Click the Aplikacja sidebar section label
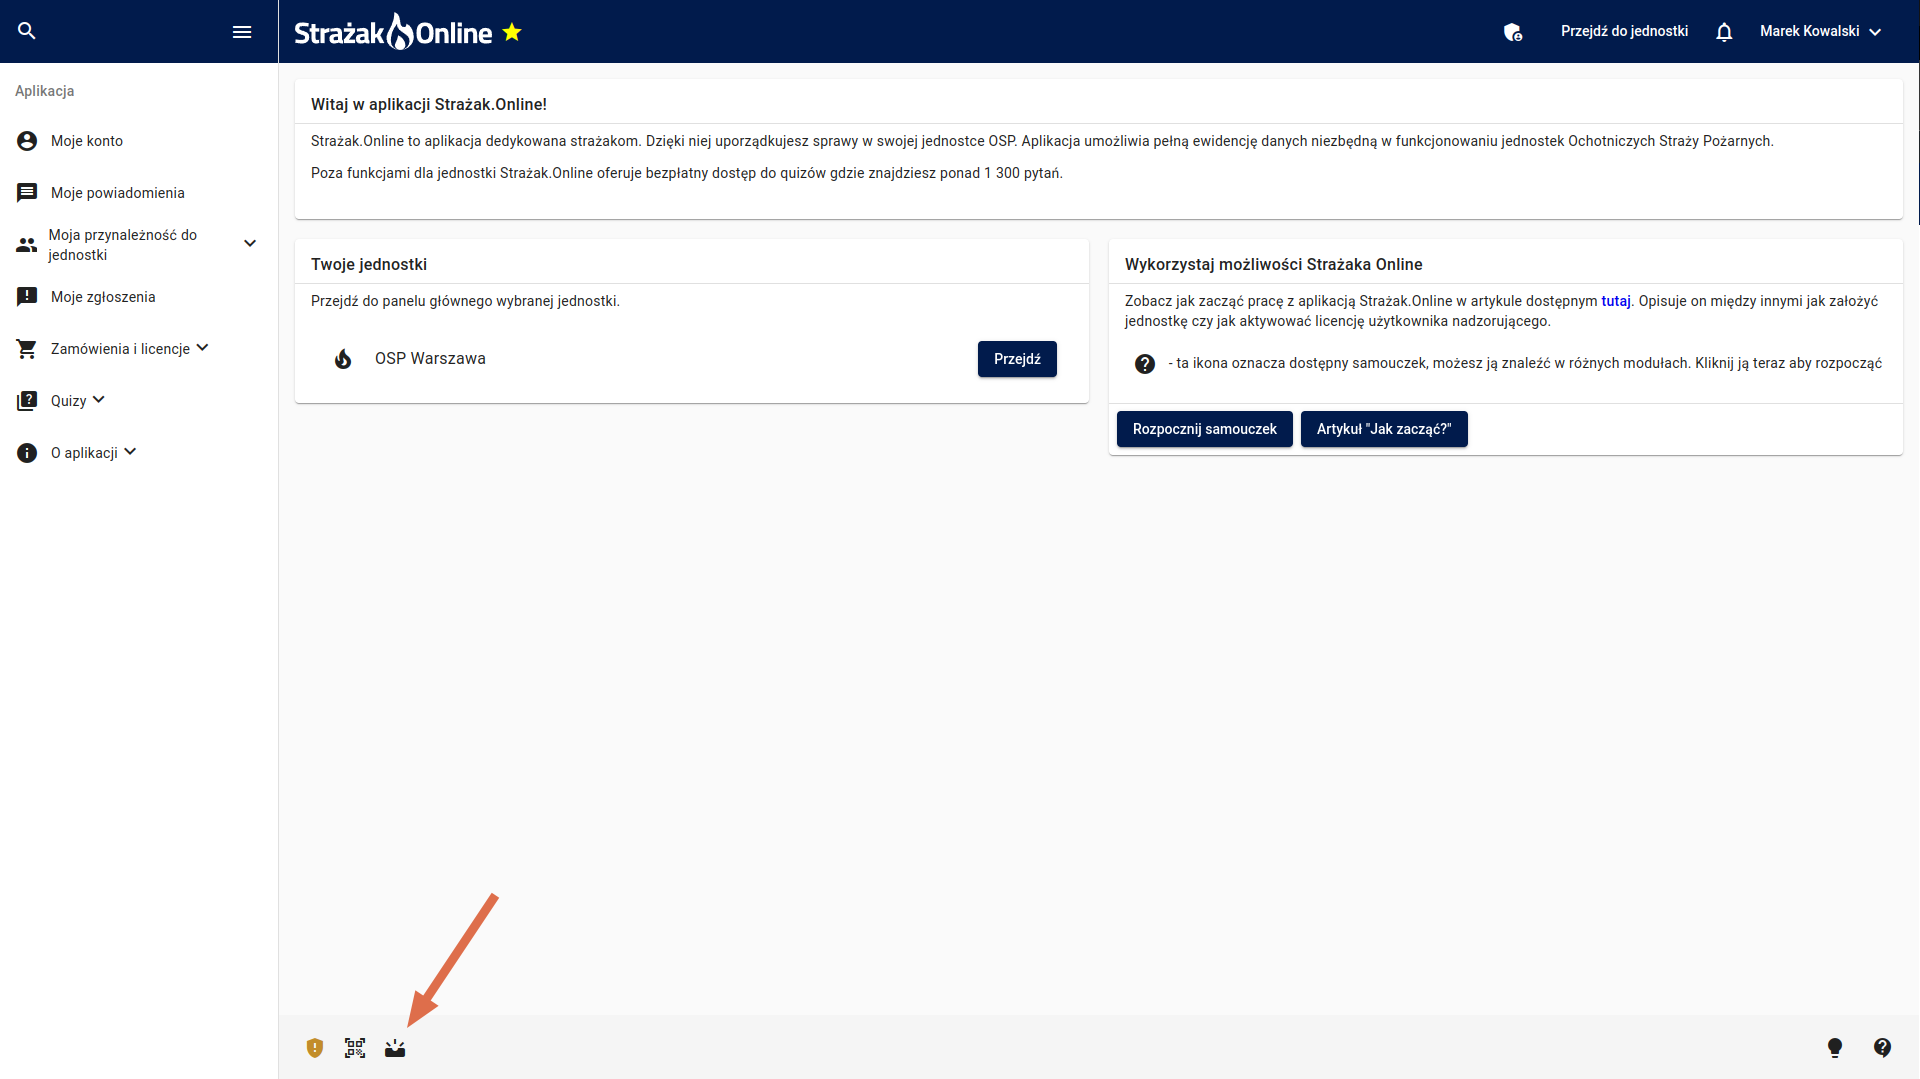This screenshot has height=1079, width=1920. (x=45, y=91)
